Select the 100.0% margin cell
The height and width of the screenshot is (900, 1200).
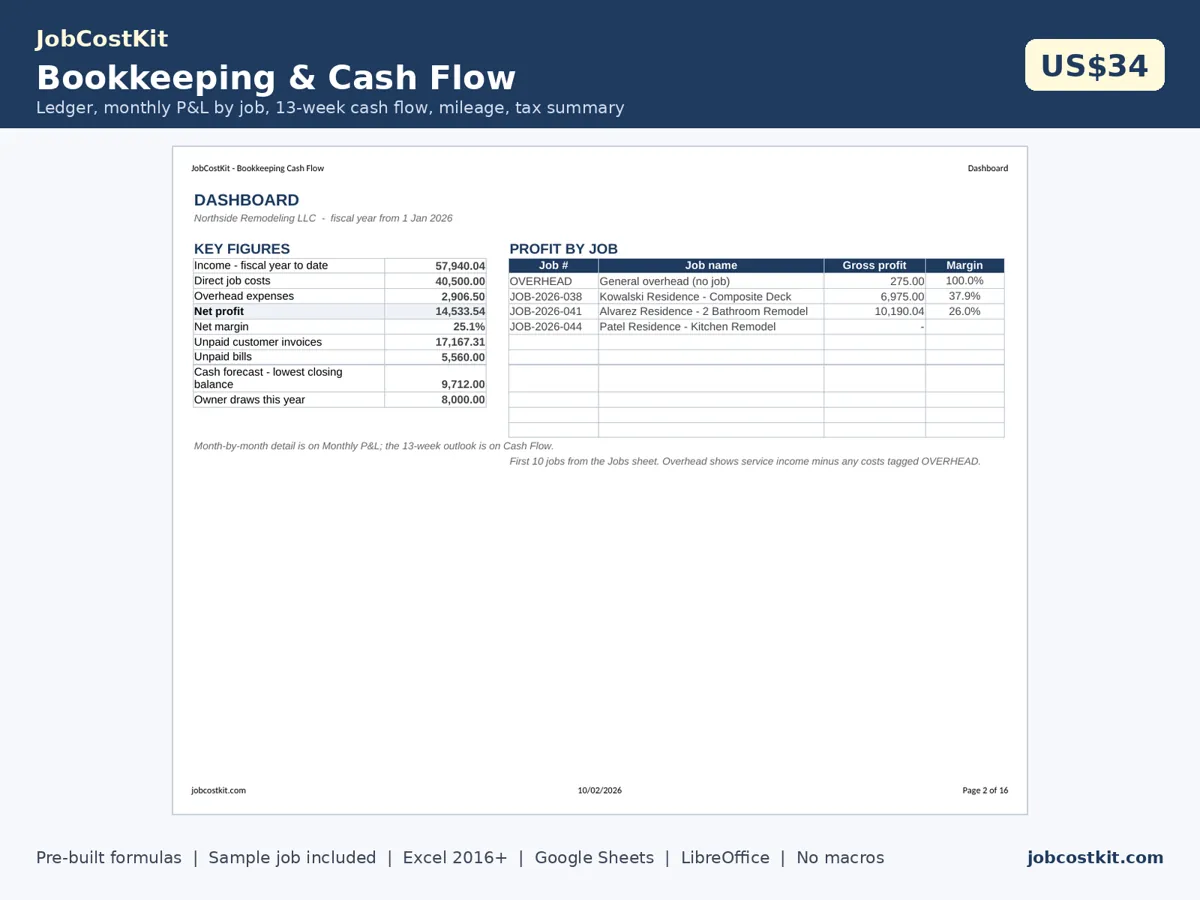[x=964, y=281]
